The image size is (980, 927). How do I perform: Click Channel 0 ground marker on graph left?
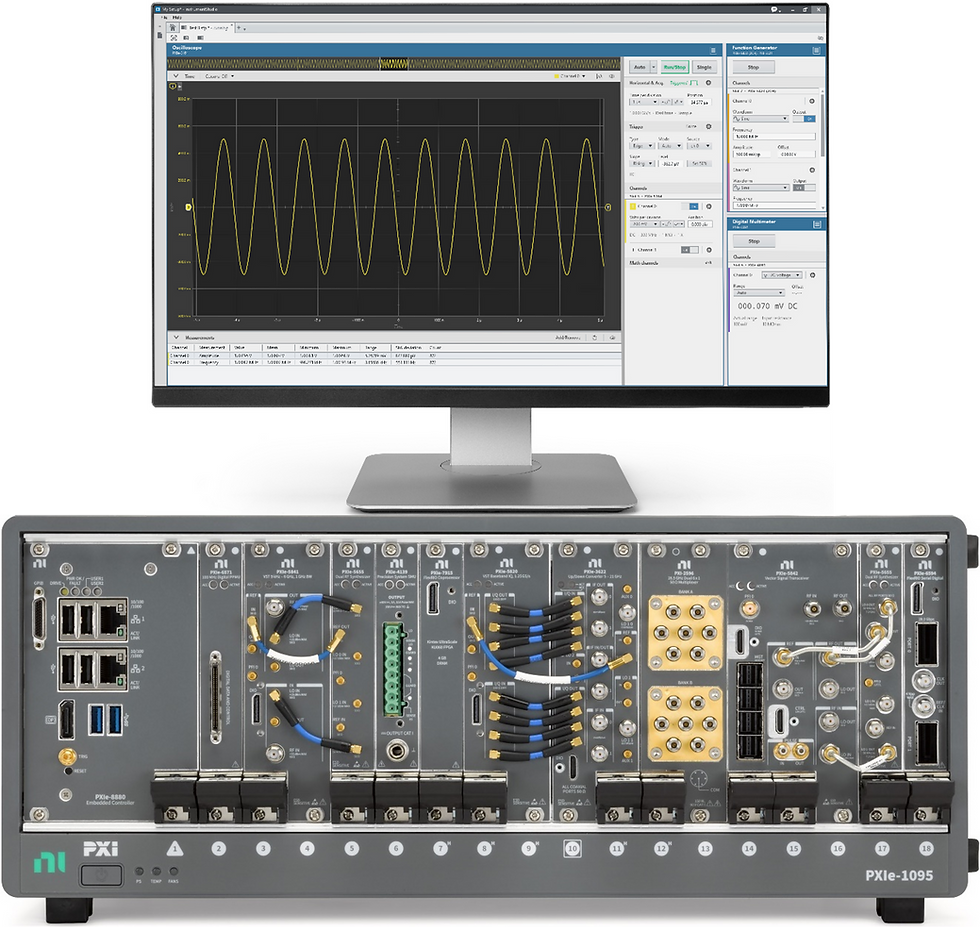(188, 207)
